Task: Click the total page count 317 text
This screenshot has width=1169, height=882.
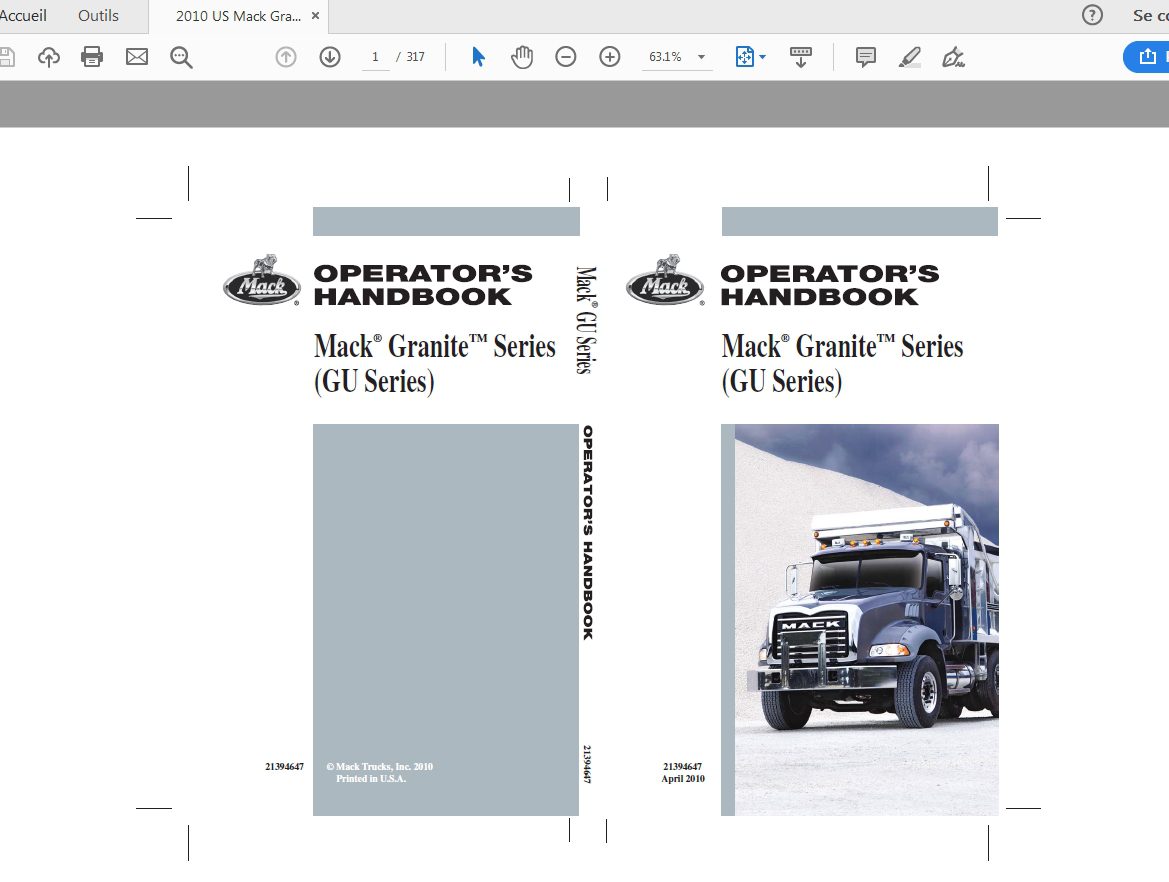Action: point(415,57)
